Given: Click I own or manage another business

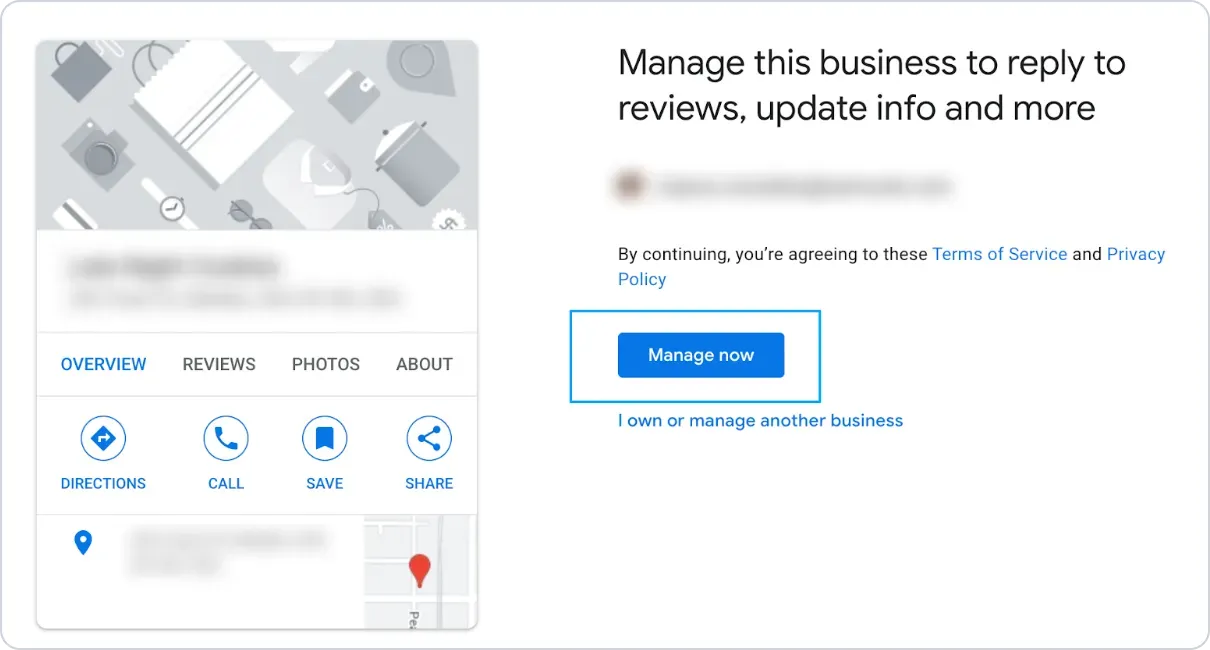Looking at the screenshot, I should coord(760,421).
